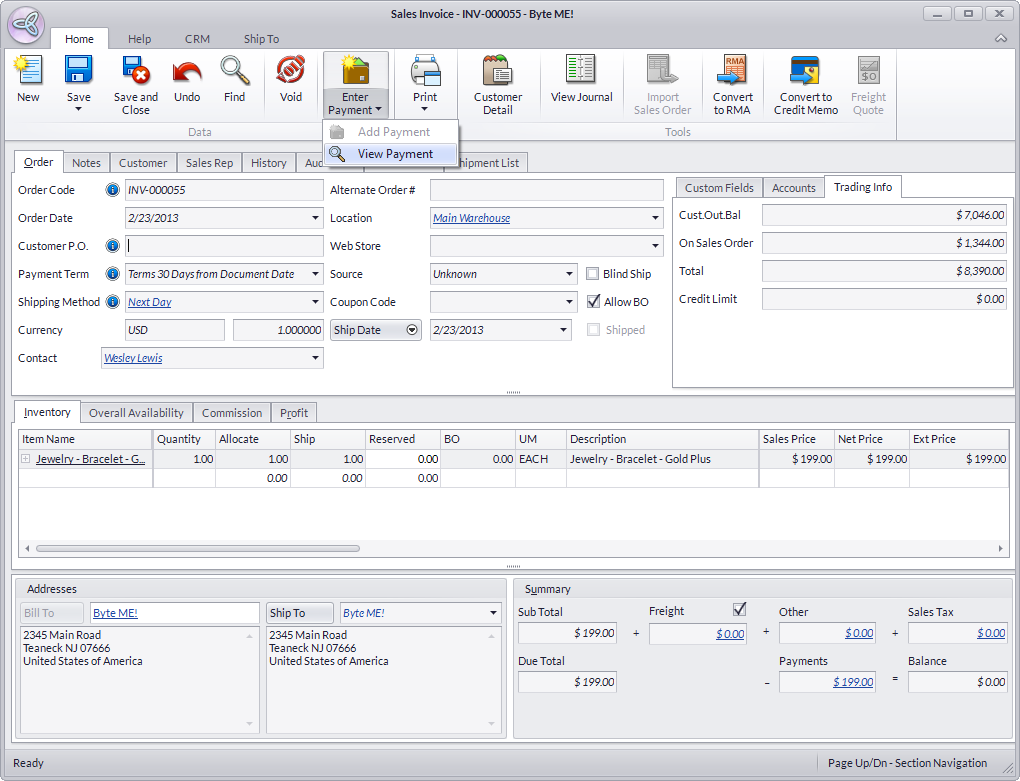
Task: Click Save and Close icon
Action: pos(136,82)
